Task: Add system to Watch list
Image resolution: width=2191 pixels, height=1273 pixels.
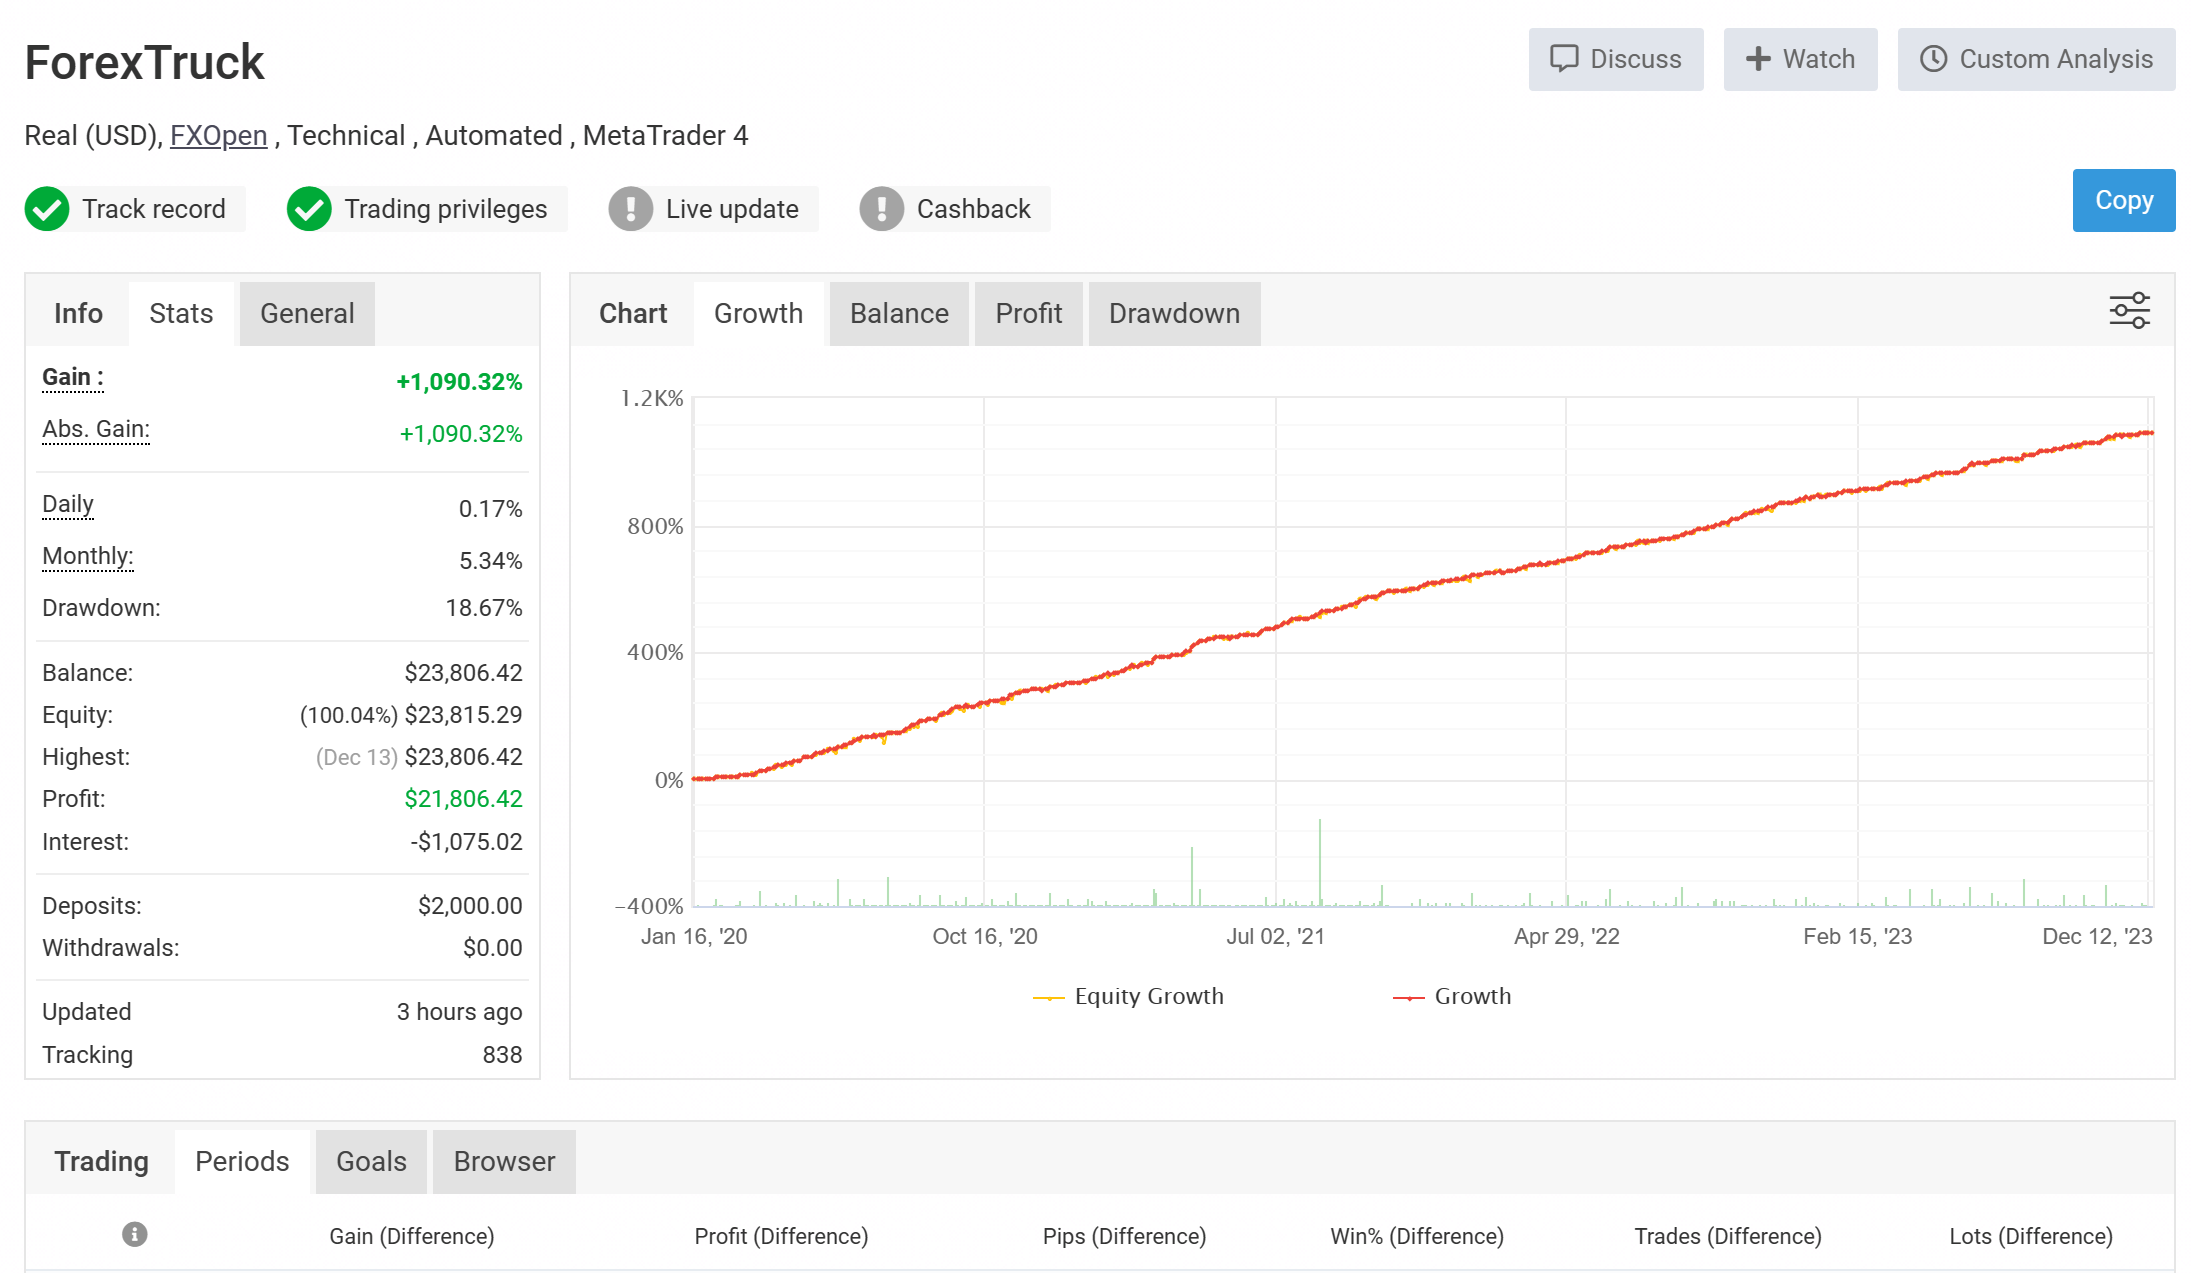Action: [x=1800, y=59]
